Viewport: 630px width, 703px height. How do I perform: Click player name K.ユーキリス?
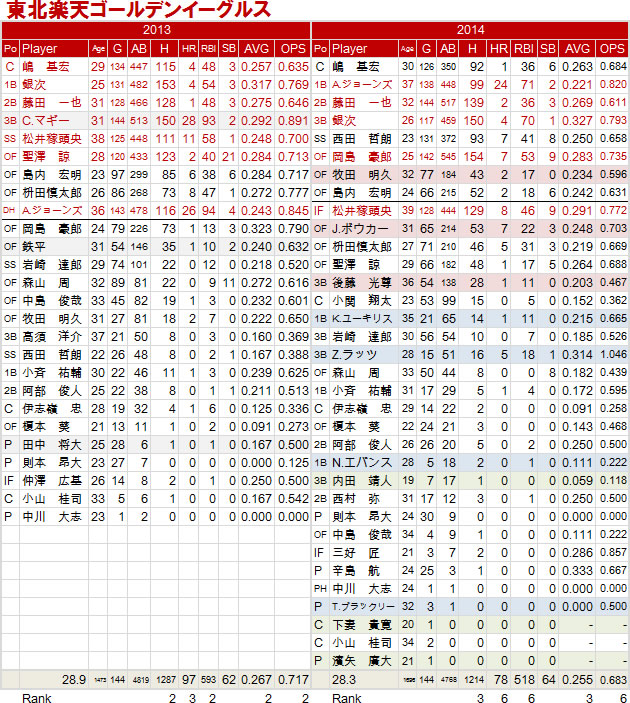tap(362, 319)
